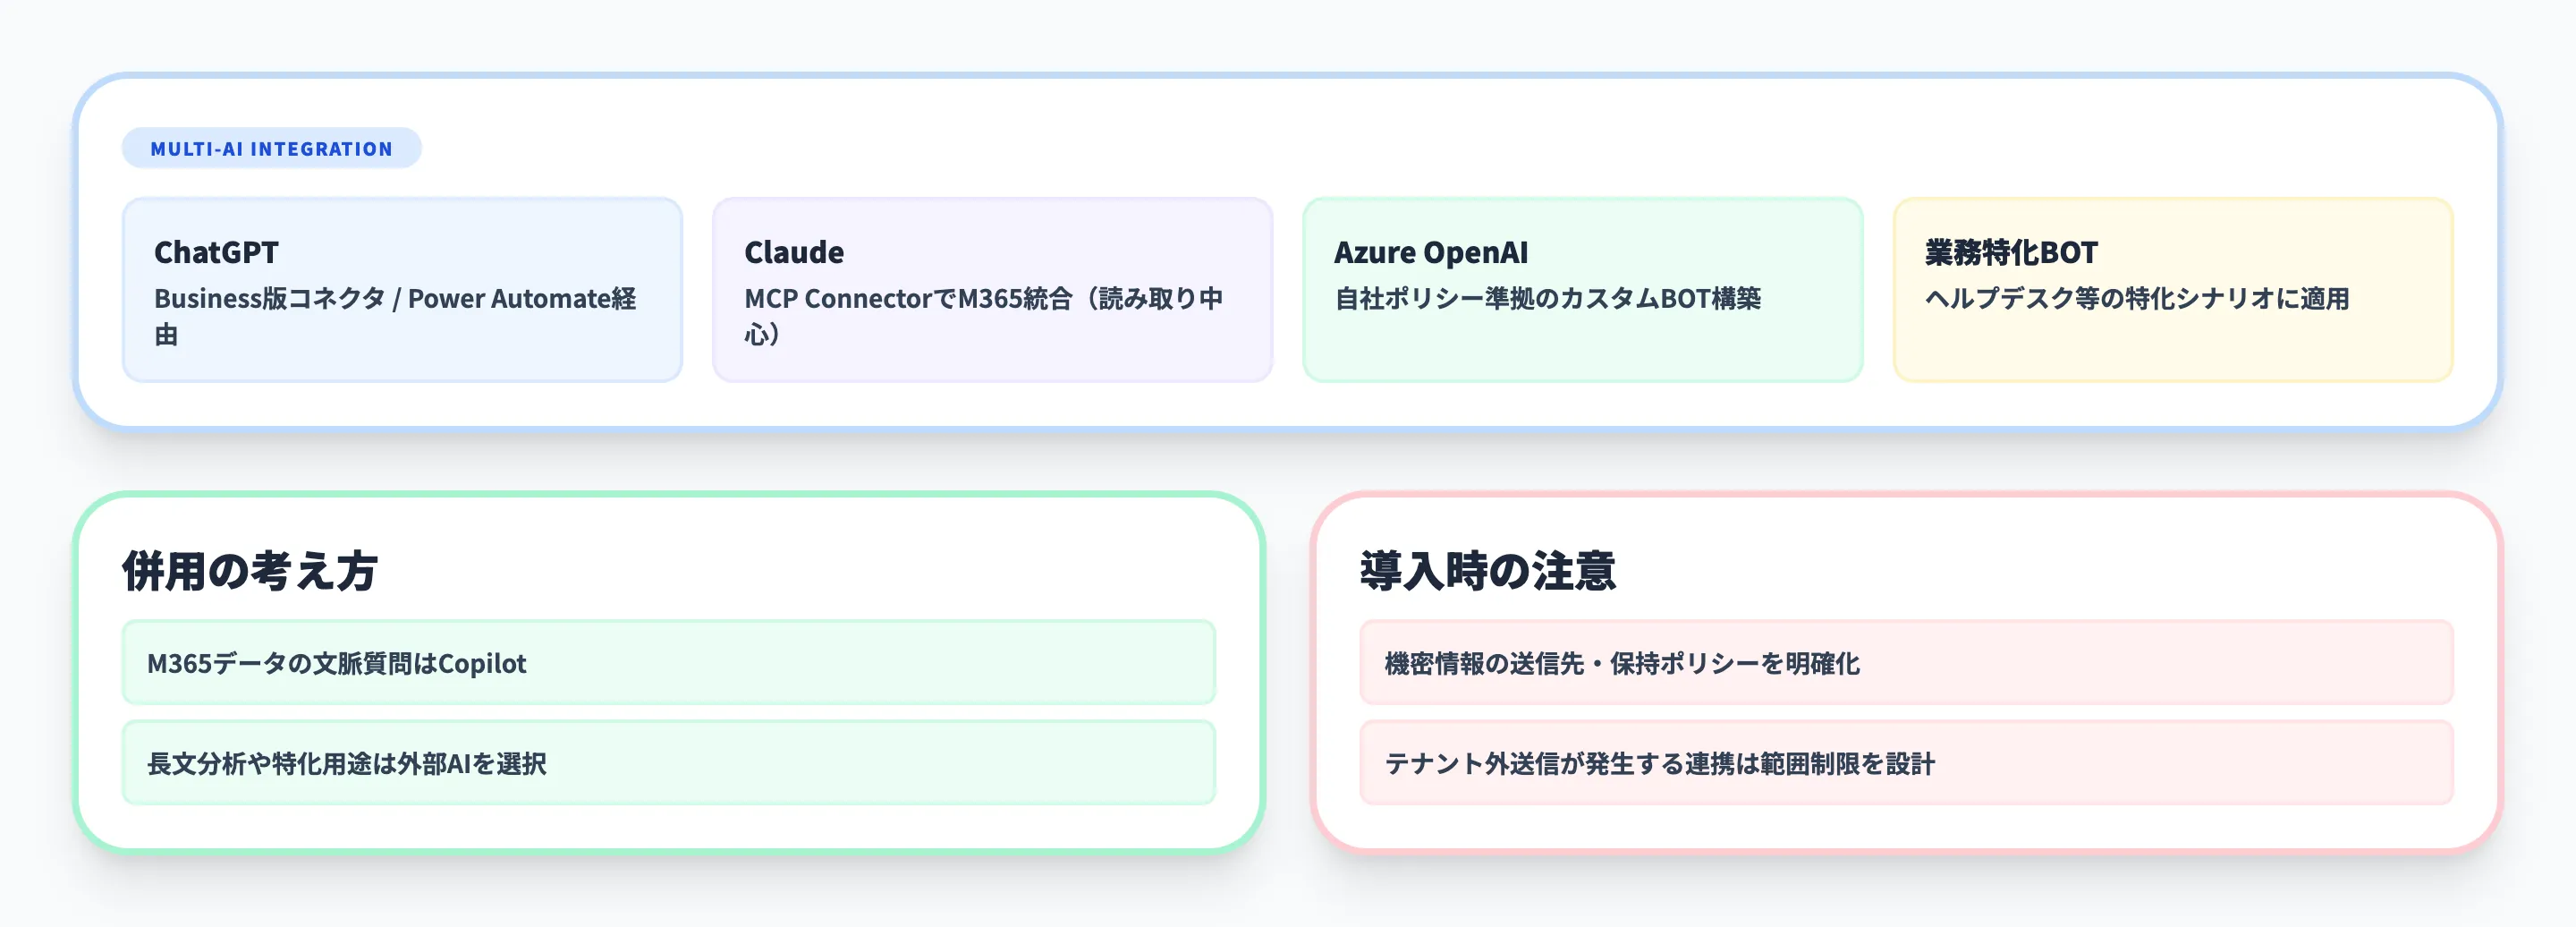Image resolution: width=2576 pixels, height=927 pixels.
Task: Toggle the M365データの文脈質問はCopilot item
Action: [668, 663]
